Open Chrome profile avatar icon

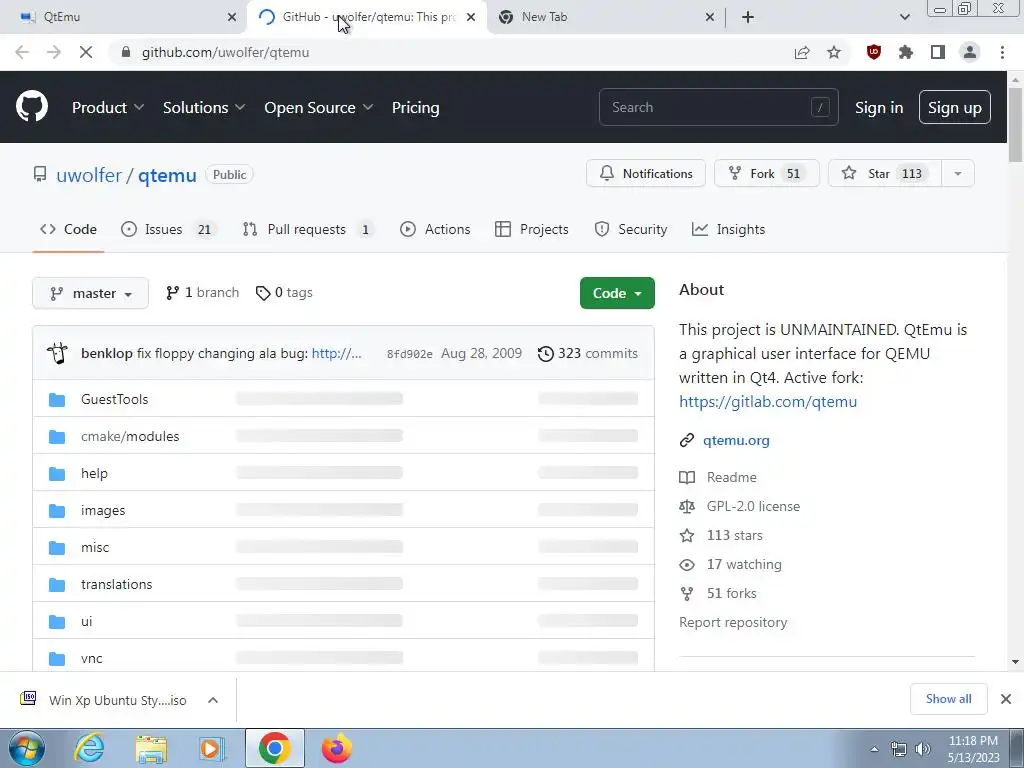point(970,52)
